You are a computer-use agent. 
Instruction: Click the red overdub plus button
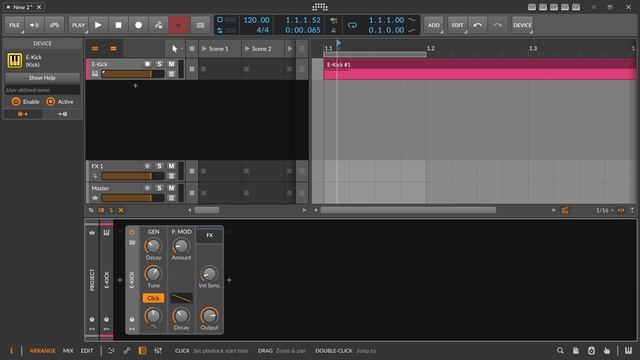click(178, 25)
